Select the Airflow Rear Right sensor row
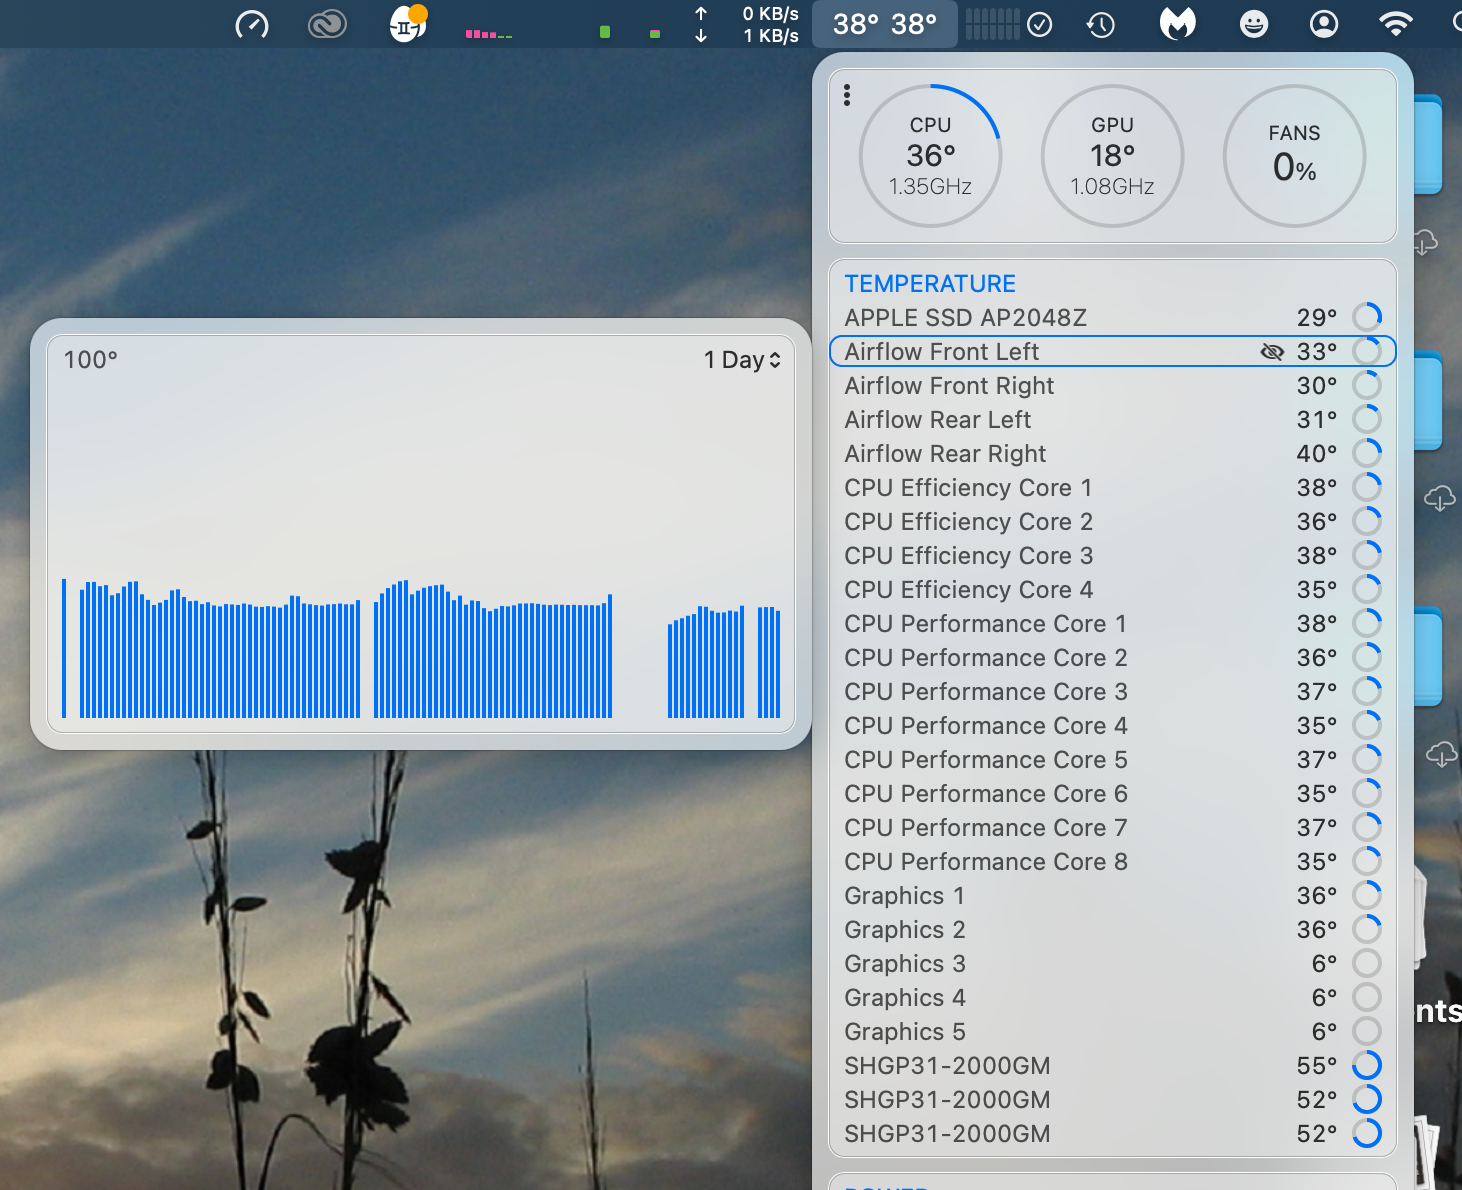The image size is (1462, 1190). pos(945,453)
